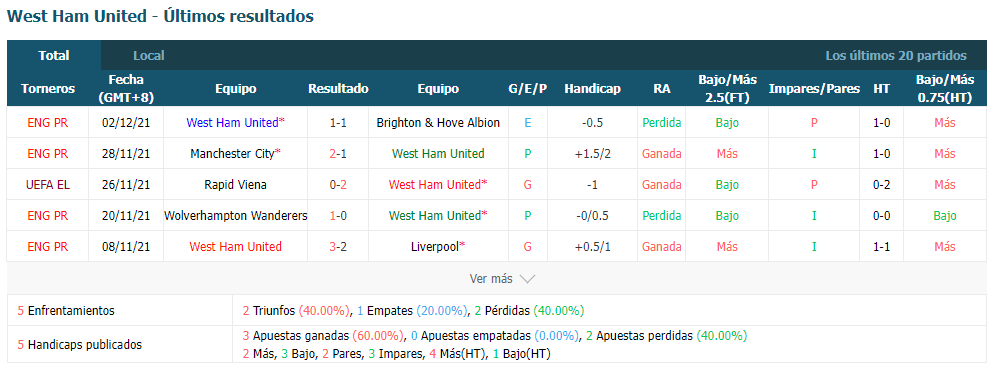
Task: Expand the Ver más chevron
Action: 527,278
